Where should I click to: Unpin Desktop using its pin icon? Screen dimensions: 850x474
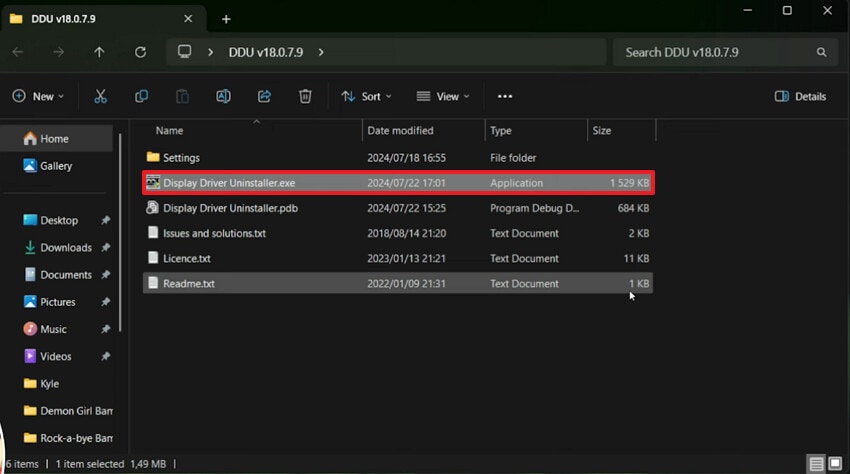106,220
